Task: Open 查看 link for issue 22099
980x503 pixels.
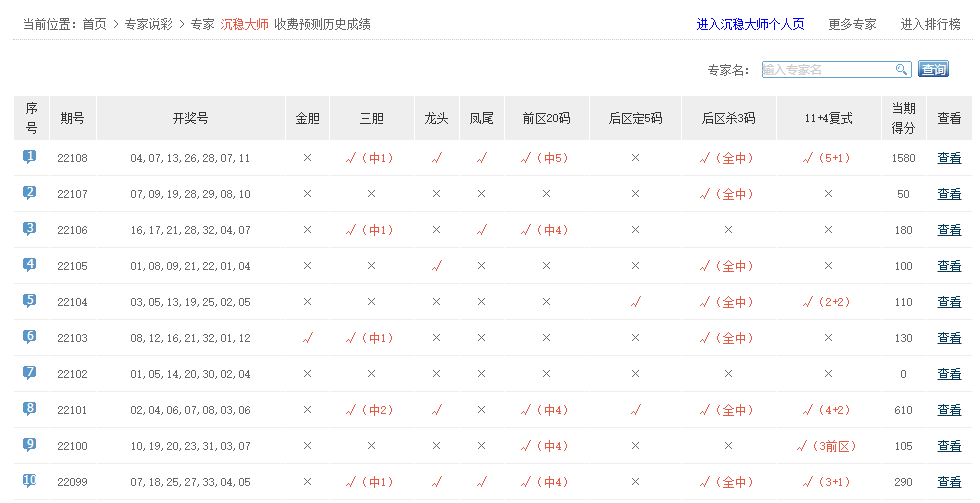Action: (949, 482)
